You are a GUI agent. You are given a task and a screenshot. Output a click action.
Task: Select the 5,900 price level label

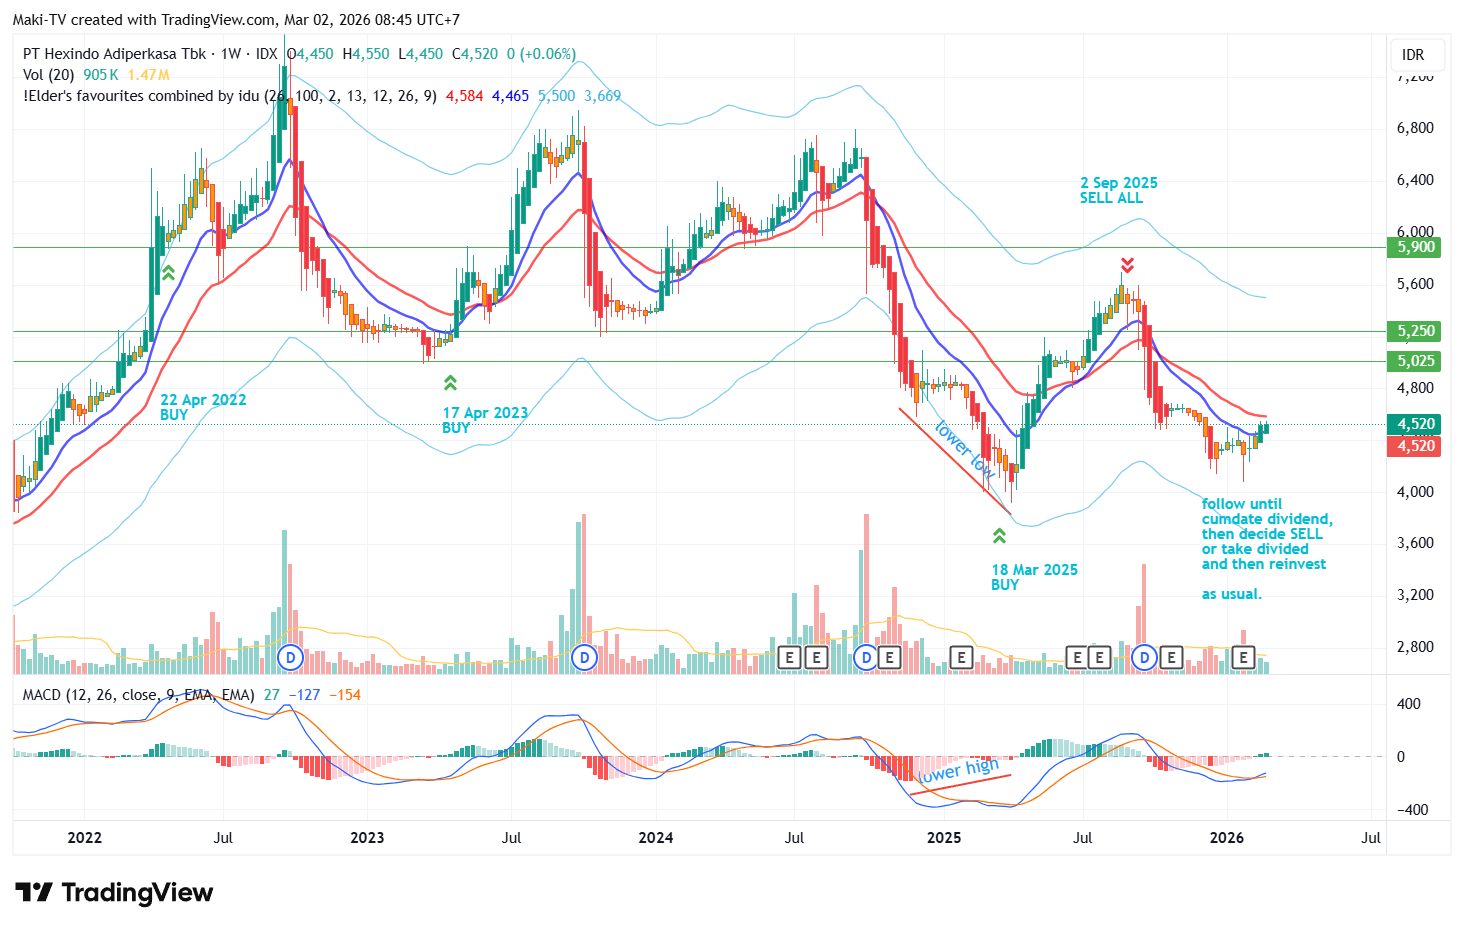click(1415, 247)
